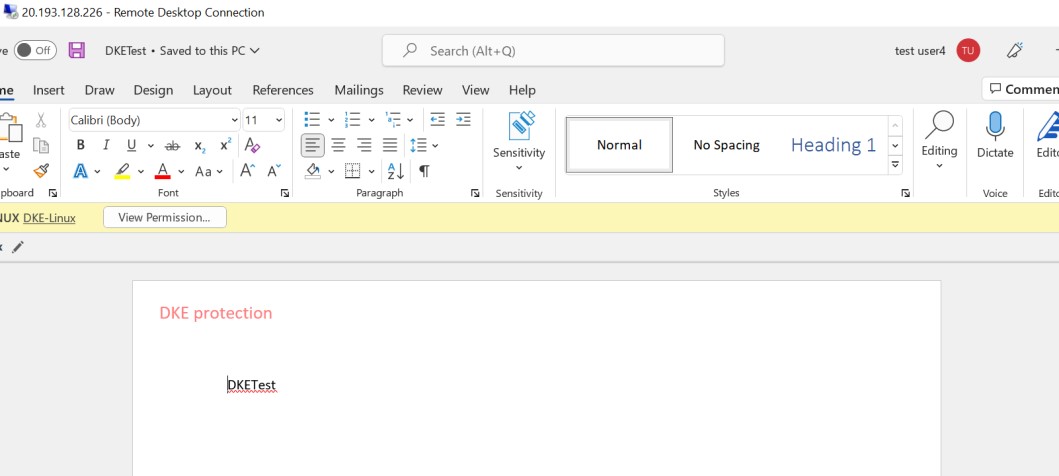Decrease font size
The image size is (1059, 476).
coord(273,171)
